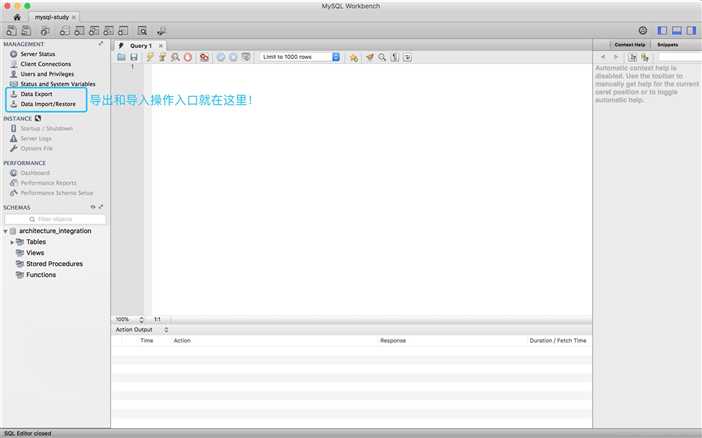Open find panel with magnifier icon
This screenshot has height=438, width=702.
pos(382,57)
